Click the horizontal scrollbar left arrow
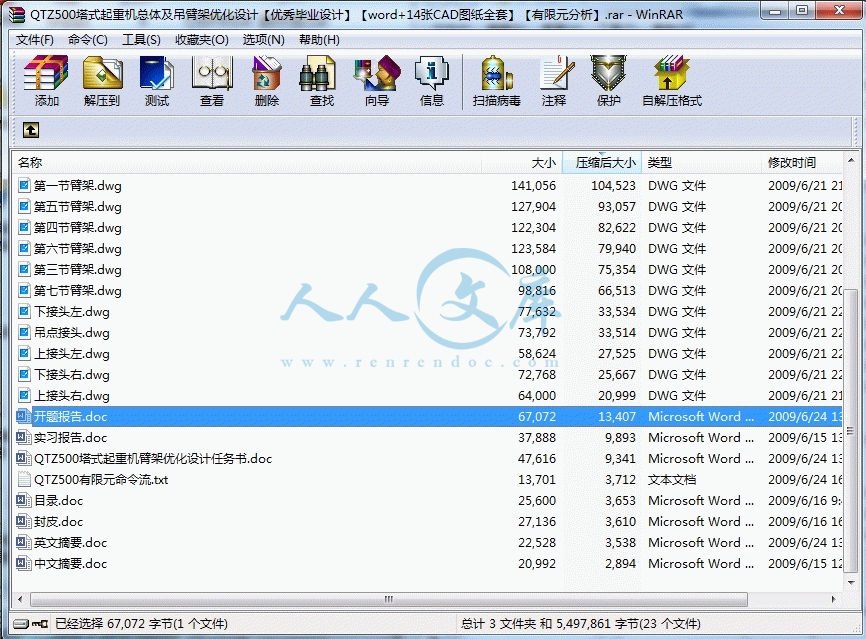 pyautogui.click(x=20, y=599)
